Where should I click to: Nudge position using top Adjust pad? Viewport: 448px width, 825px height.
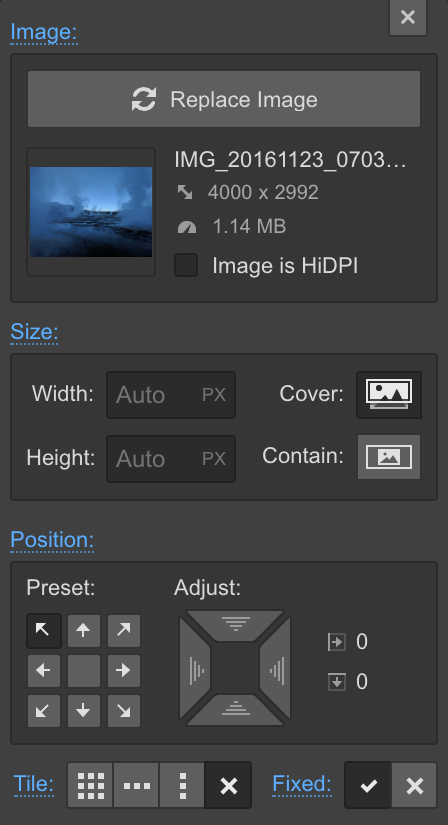point(235,625)
